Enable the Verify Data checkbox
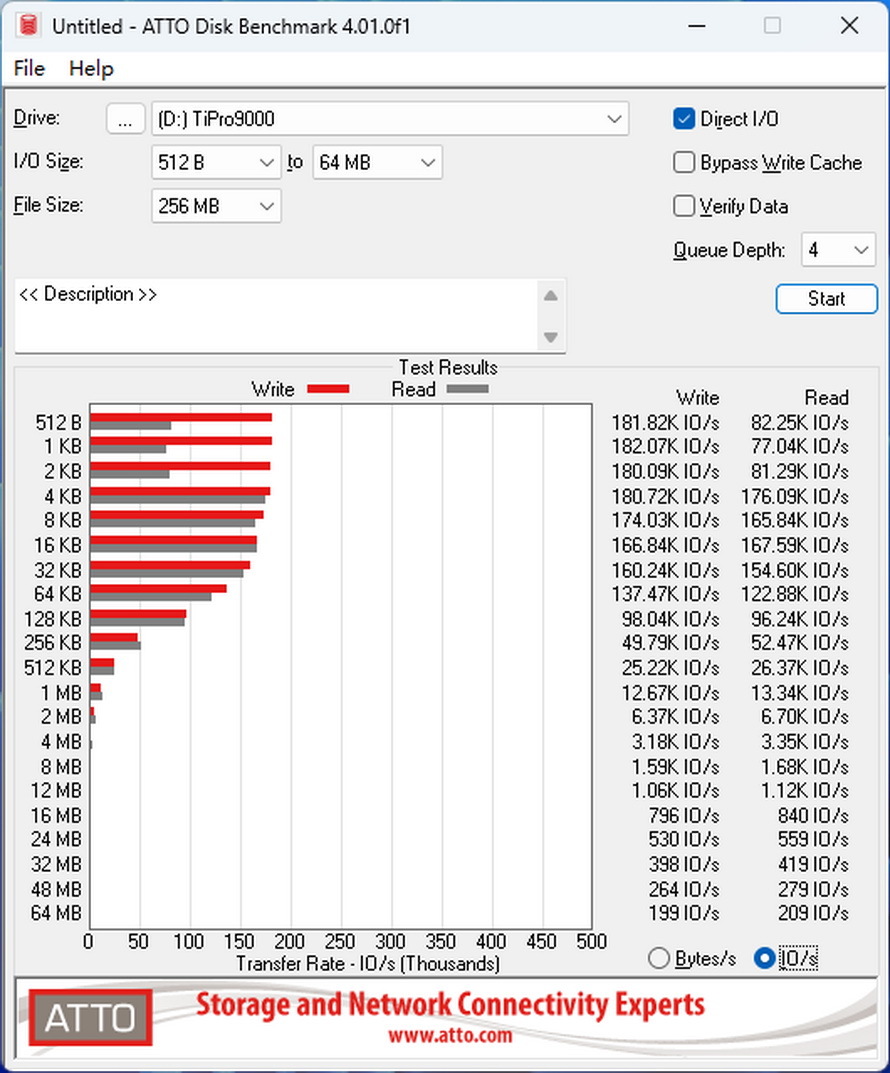 [684, 206]
